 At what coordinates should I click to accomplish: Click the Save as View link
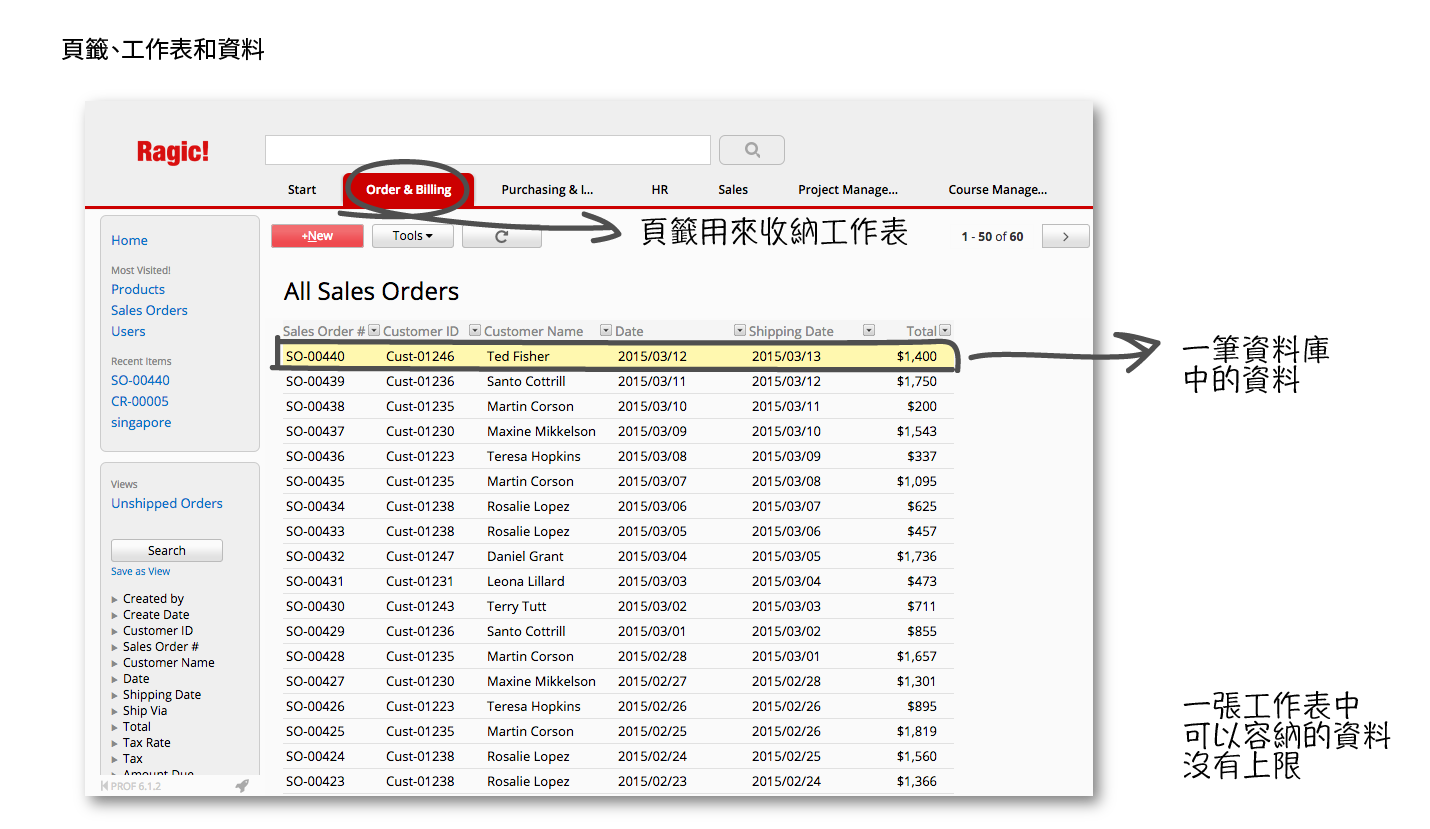point(140,572)
